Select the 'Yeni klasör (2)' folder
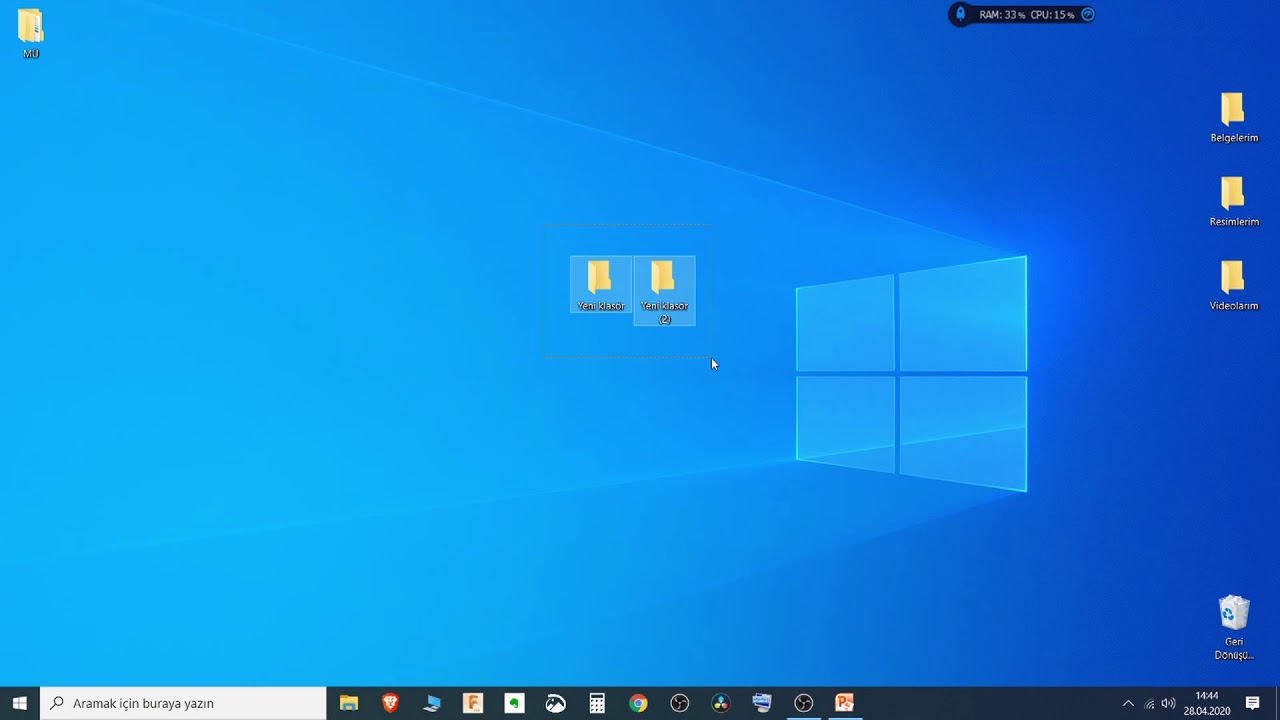The image size is (1280, 720). click(665, 291)
